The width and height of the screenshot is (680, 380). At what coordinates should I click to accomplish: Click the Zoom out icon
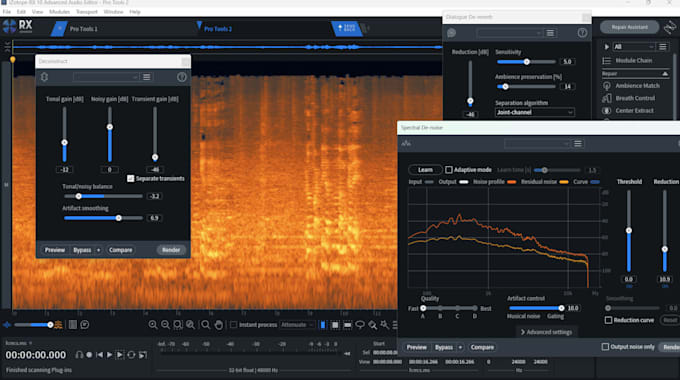(165, 324)
